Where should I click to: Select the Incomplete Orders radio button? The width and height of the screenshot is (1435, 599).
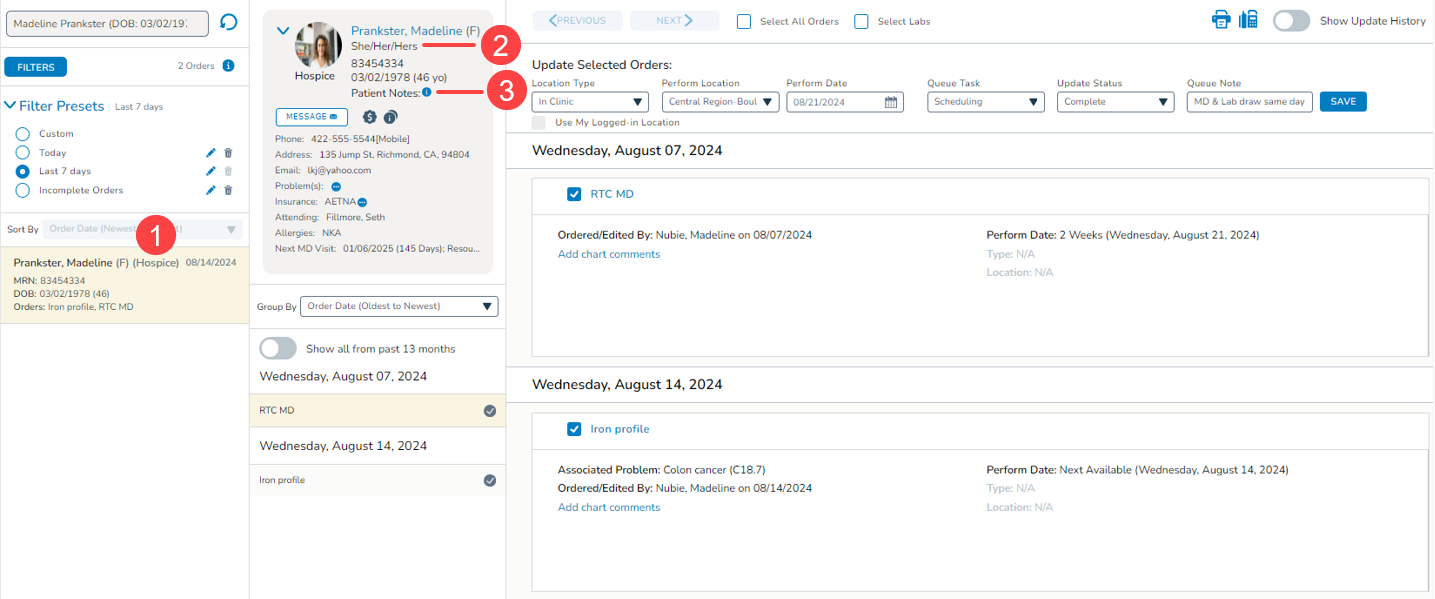pos(23,190)
